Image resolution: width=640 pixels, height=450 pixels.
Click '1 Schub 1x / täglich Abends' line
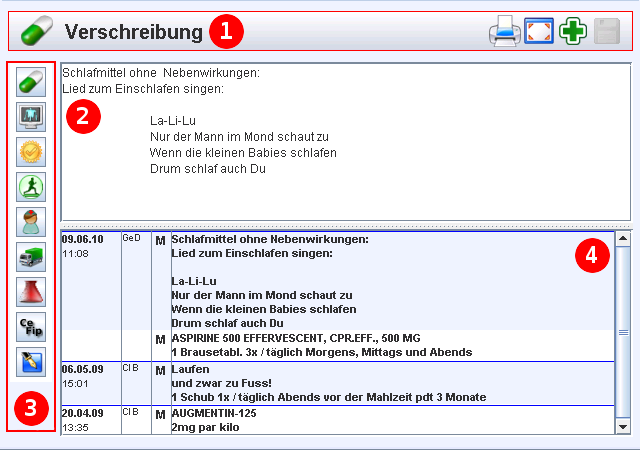329,397
